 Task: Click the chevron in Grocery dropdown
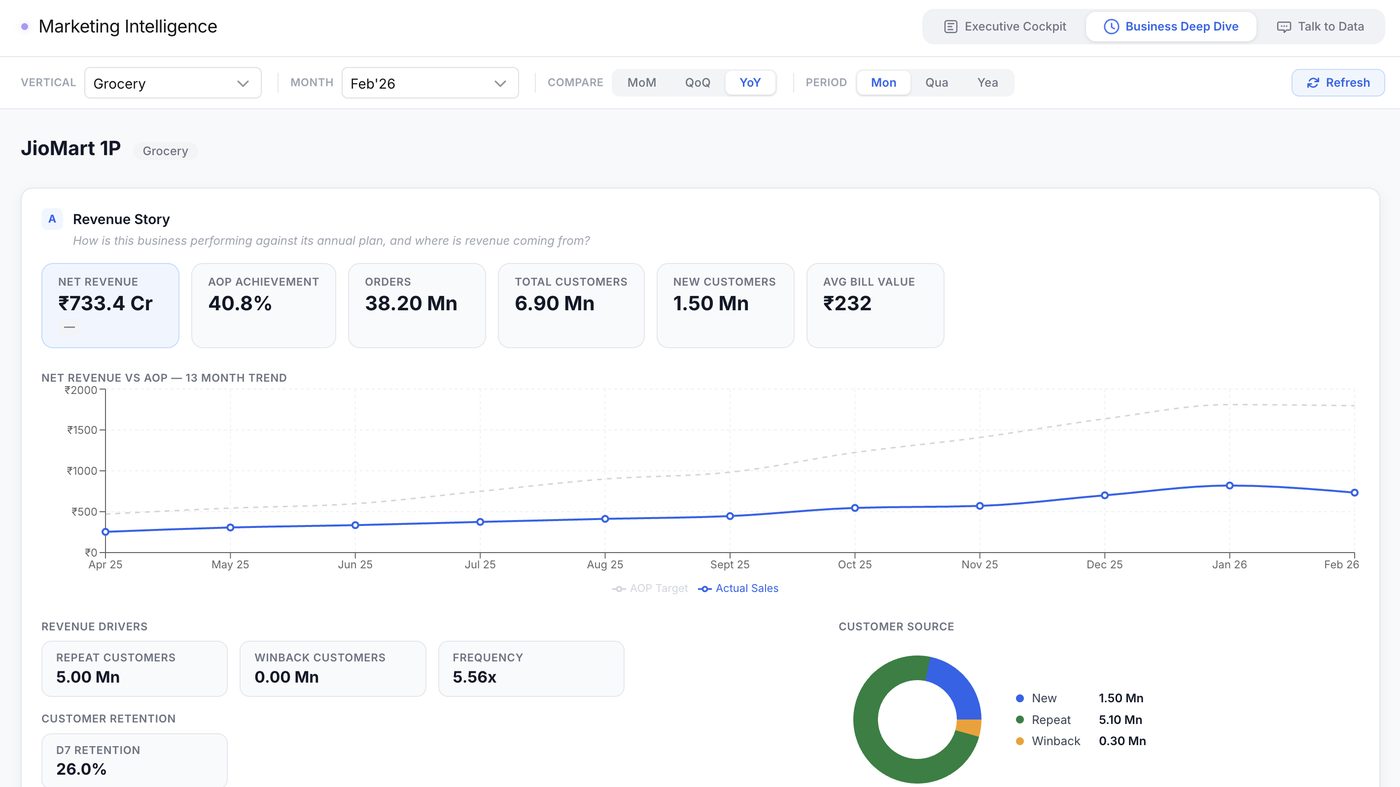pyautogui.click(x=243, y=83)
